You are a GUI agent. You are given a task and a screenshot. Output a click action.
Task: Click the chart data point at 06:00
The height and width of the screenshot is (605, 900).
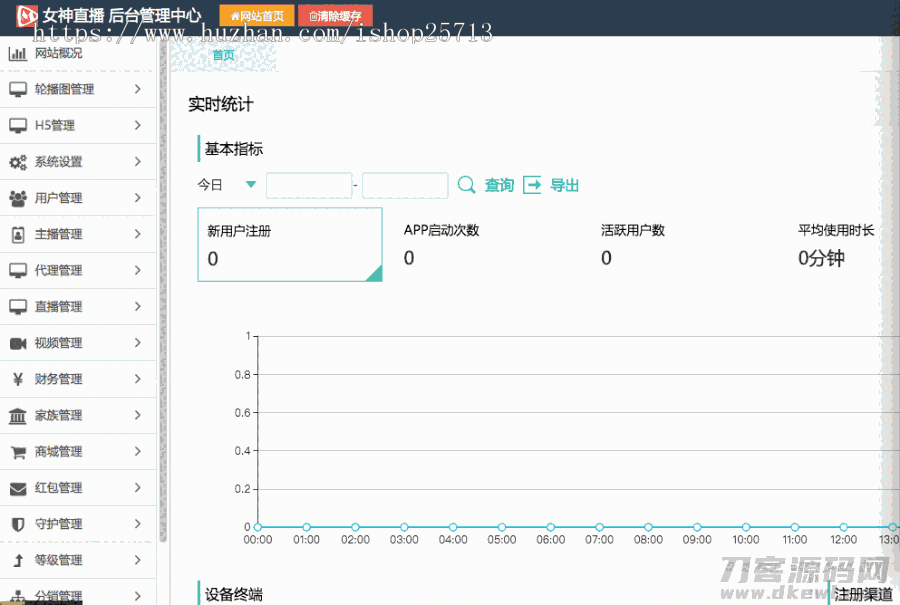click(550, 527)
